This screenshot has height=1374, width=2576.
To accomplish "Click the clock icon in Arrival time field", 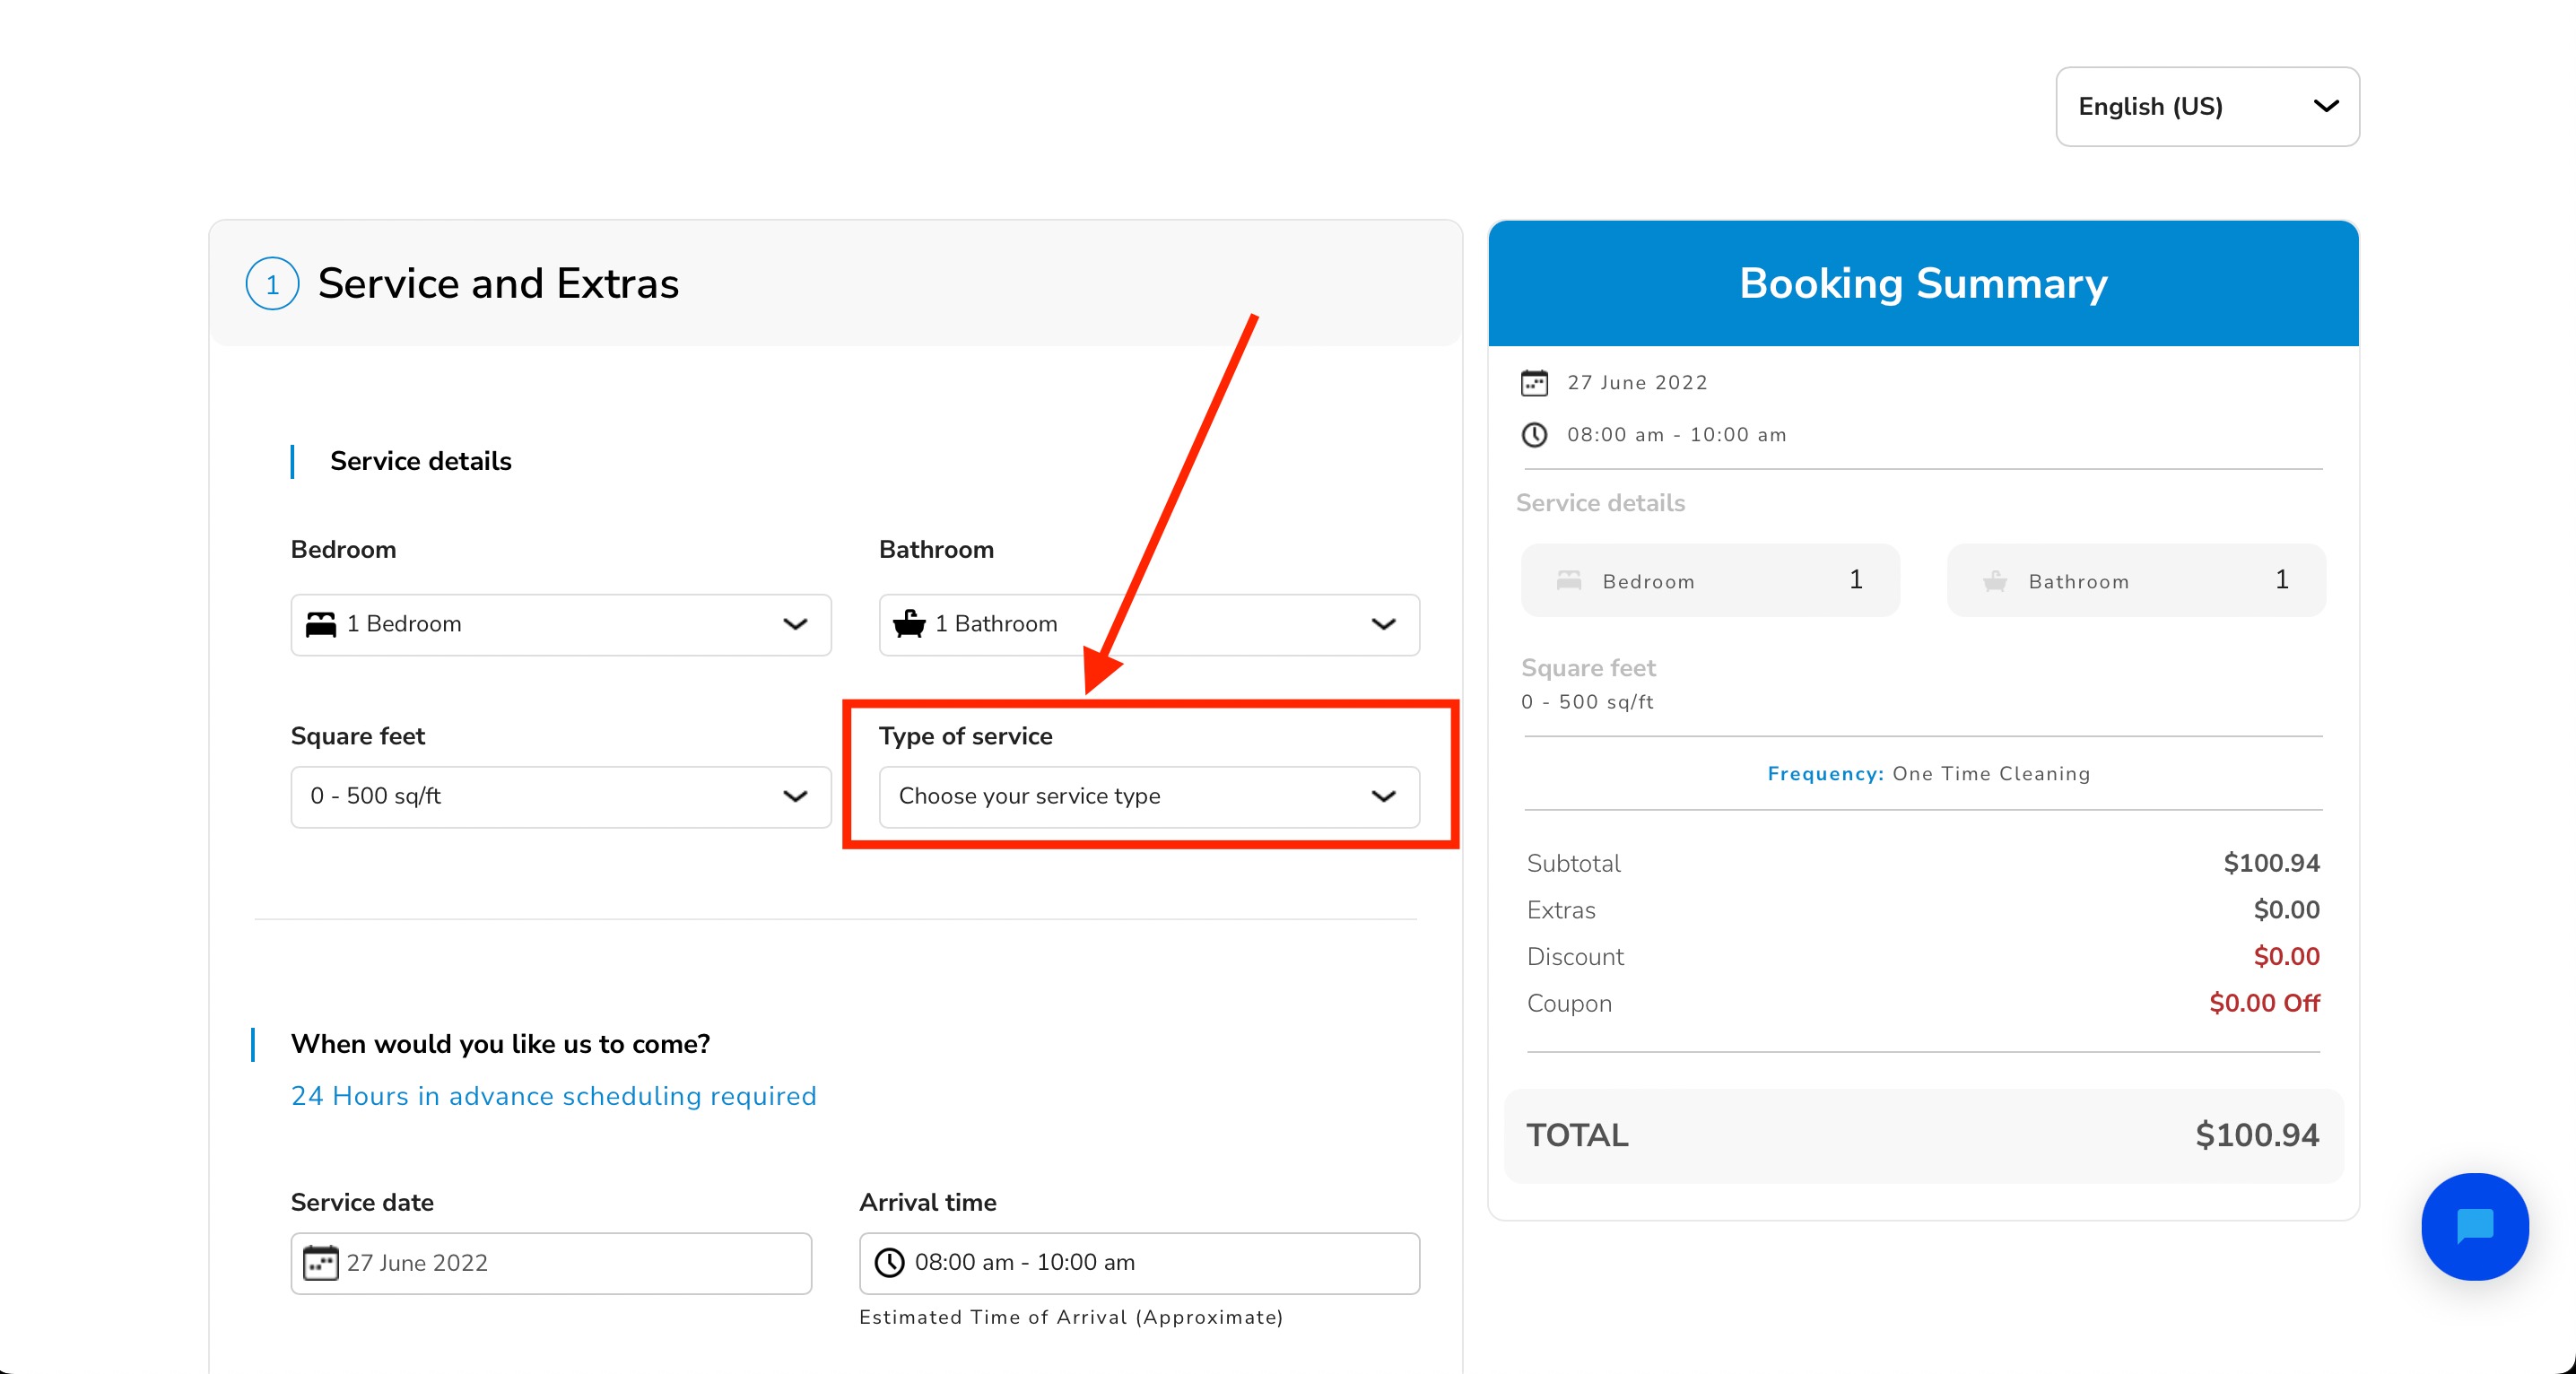I will [889, 1262].
